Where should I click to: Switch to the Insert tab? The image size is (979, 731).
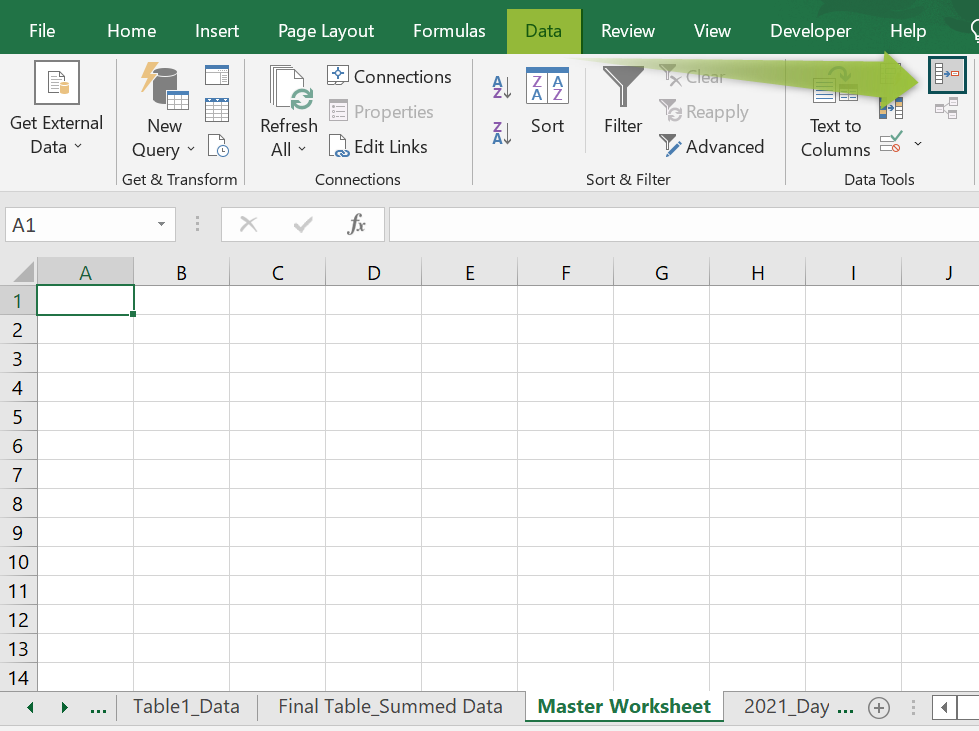[217, 31]
